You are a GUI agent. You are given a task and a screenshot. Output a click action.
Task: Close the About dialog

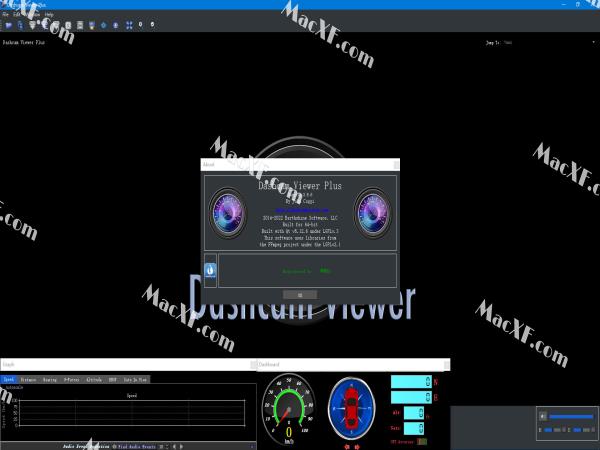click(x=396, y=165)
